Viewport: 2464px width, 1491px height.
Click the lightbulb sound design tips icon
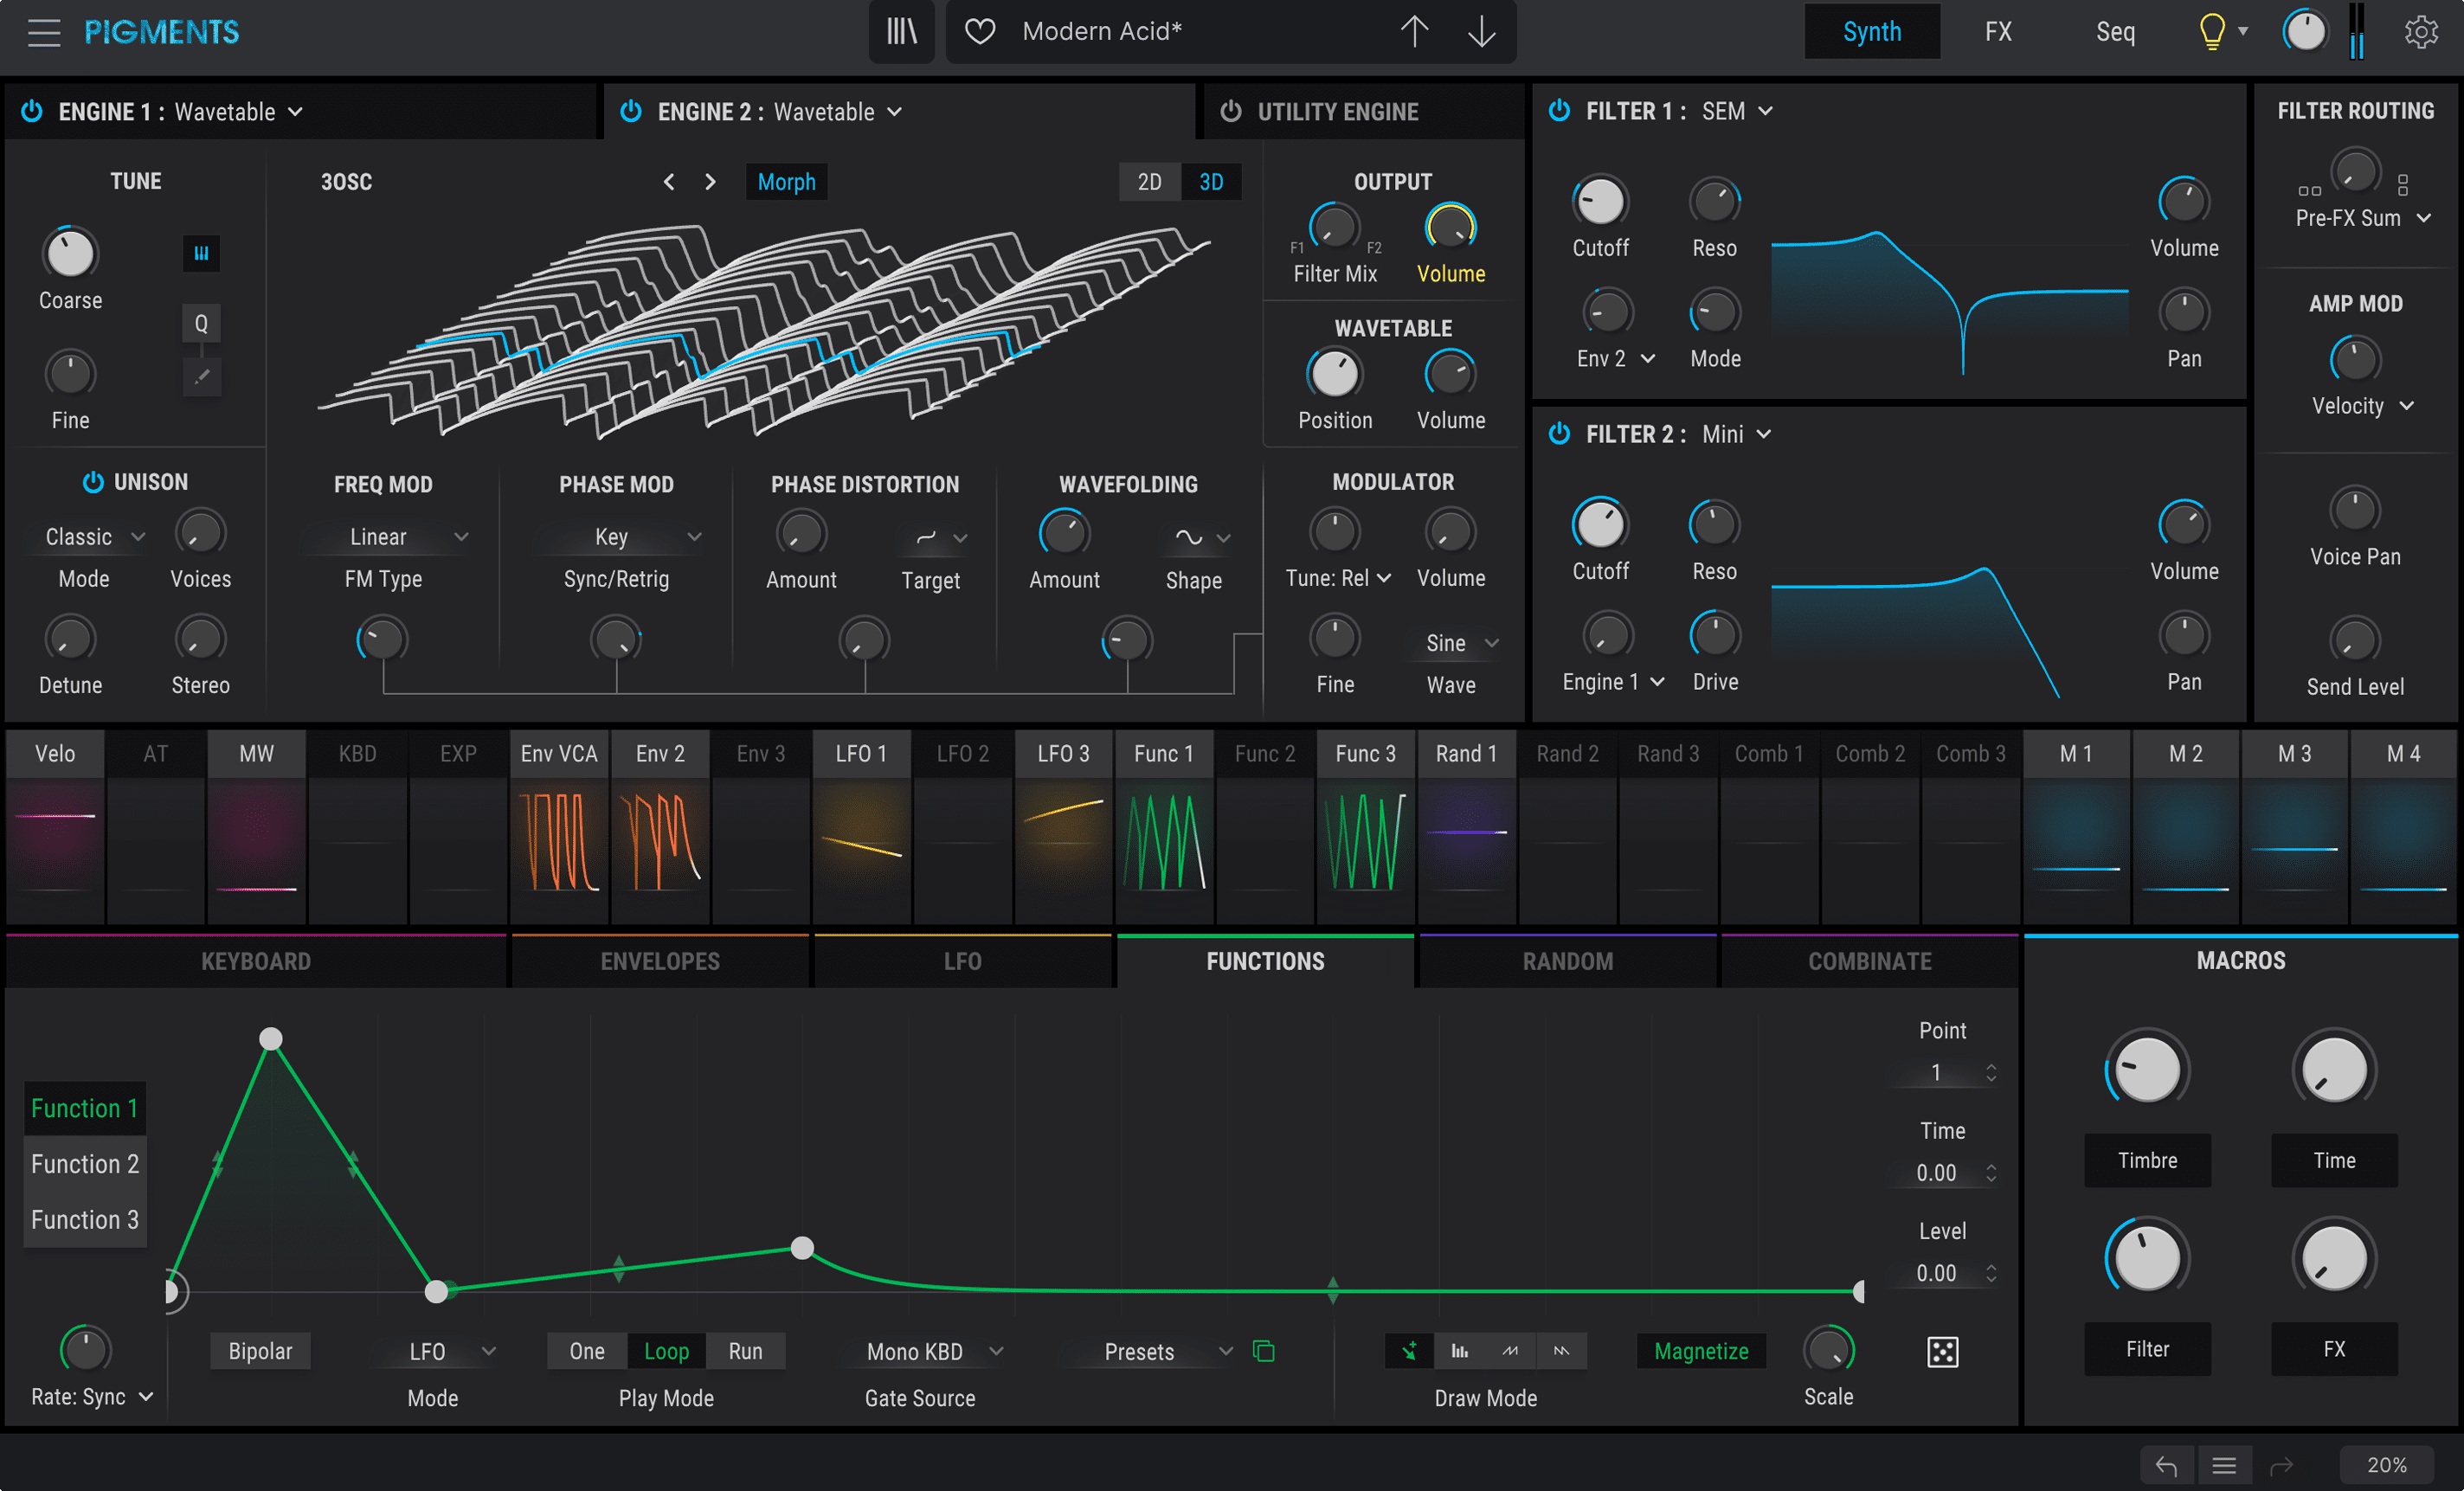(2211, 32)
